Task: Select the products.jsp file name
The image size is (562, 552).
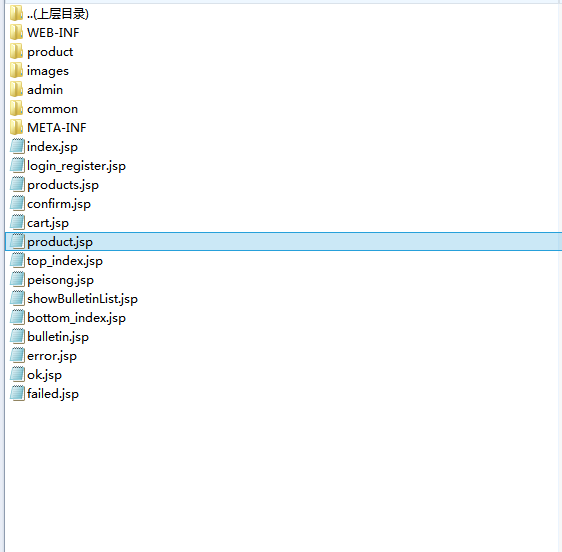Action: [63, 185]
